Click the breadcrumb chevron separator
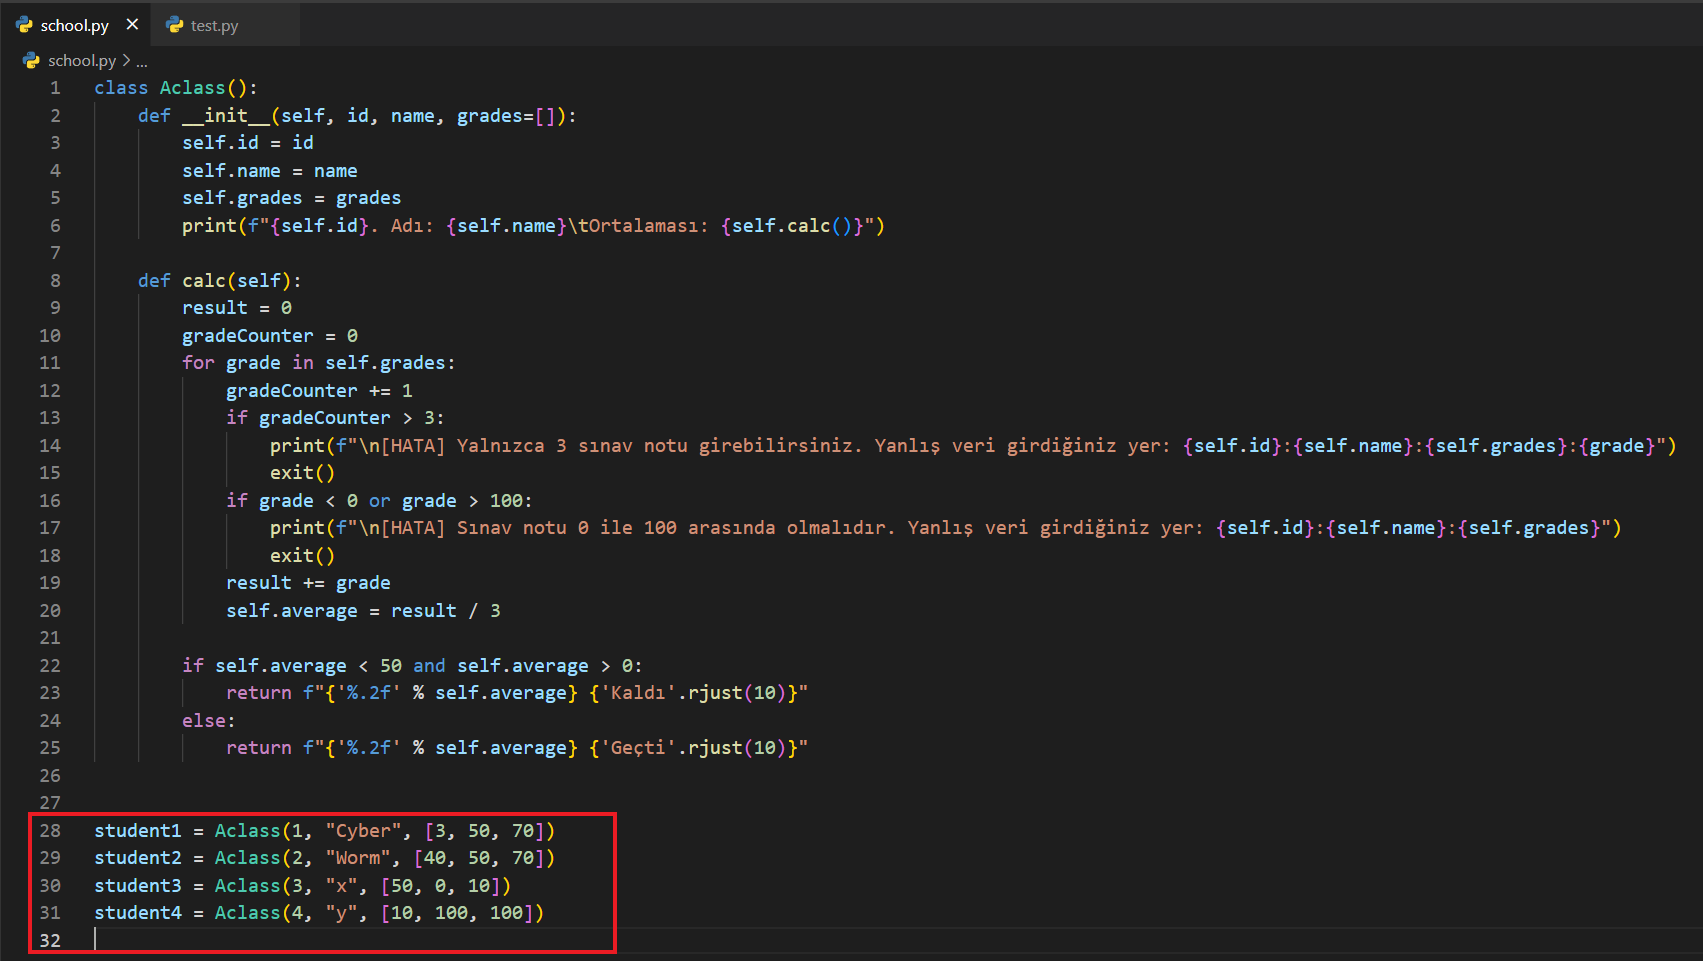 [127, 61]
